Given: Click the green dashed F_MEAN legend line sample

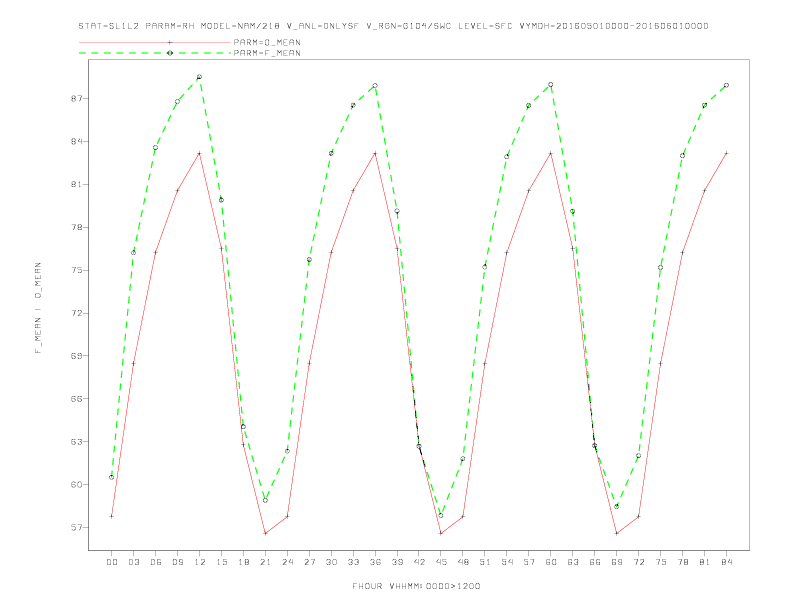Looking at the screenshot, I should click(x=155, y=53).
